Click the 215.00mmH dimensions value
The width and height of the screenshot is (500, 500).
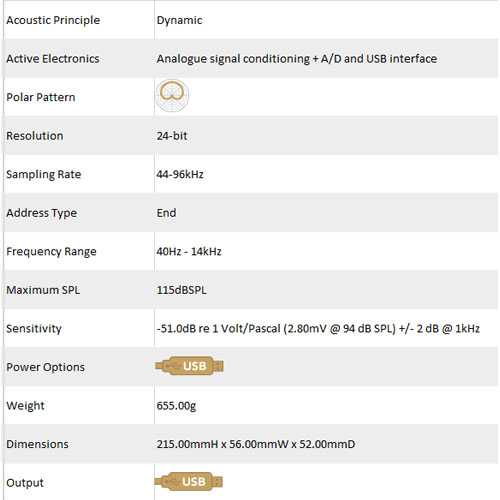[x=256, y=444]
